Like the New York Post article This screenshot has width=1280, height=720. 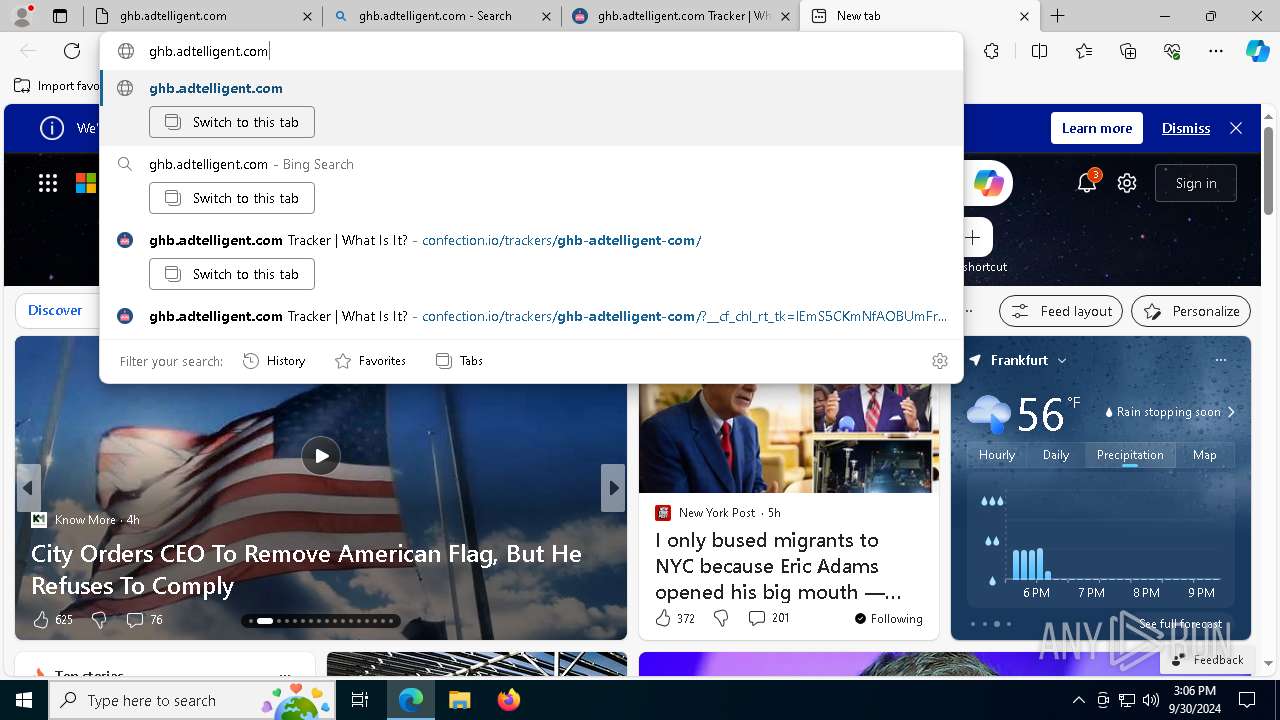click(675, 619)
